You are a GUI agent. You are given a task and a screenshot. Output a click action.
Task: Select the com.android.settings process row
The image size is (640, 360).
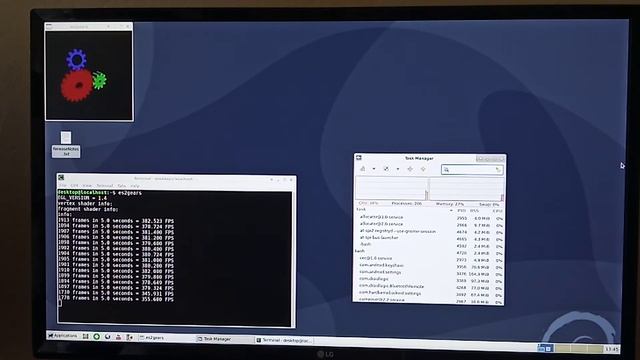429,273
